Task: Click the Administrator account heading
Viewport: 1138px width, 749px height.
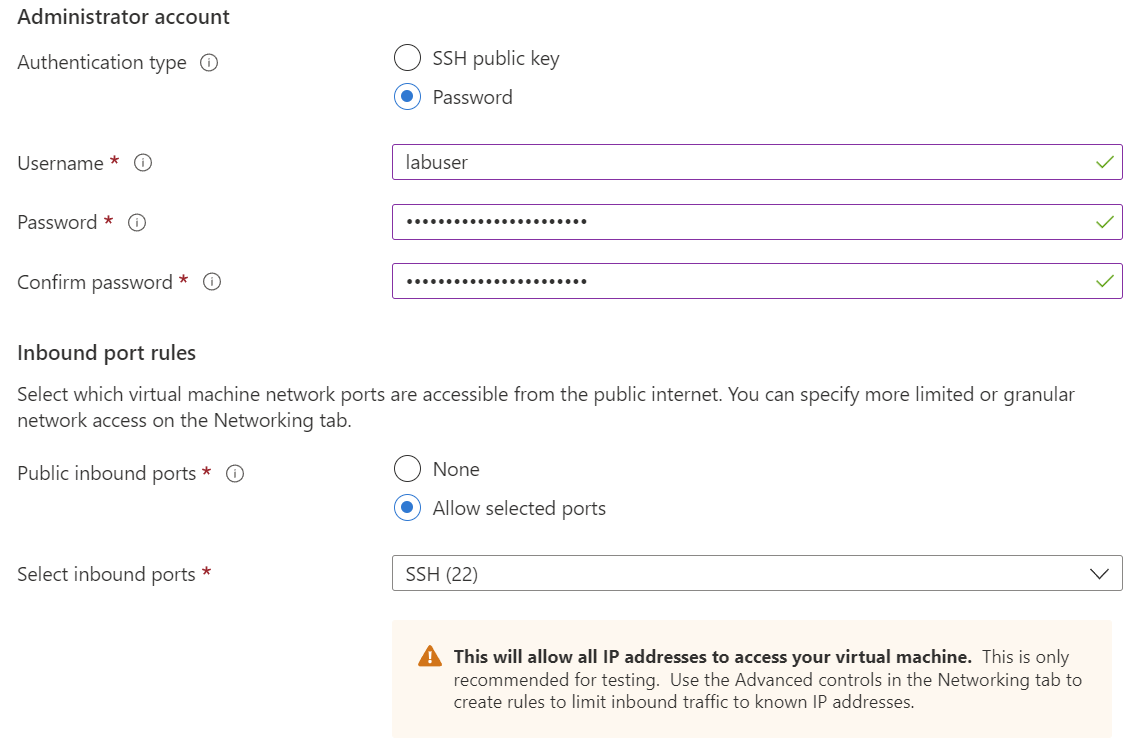Action: pos(124,17)
